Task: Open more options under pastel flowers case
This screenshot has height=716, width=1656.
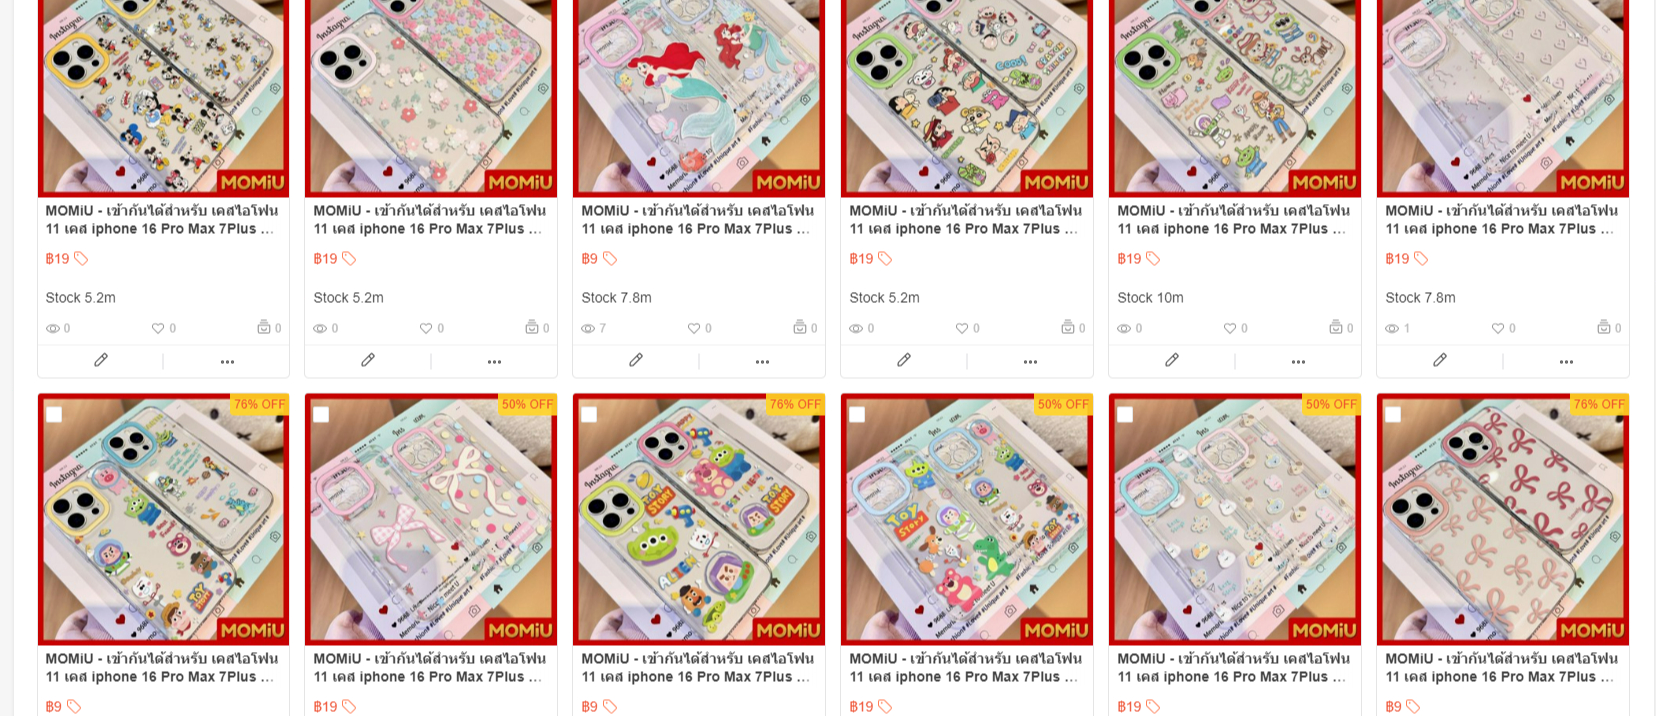Action: pos(495,361)
